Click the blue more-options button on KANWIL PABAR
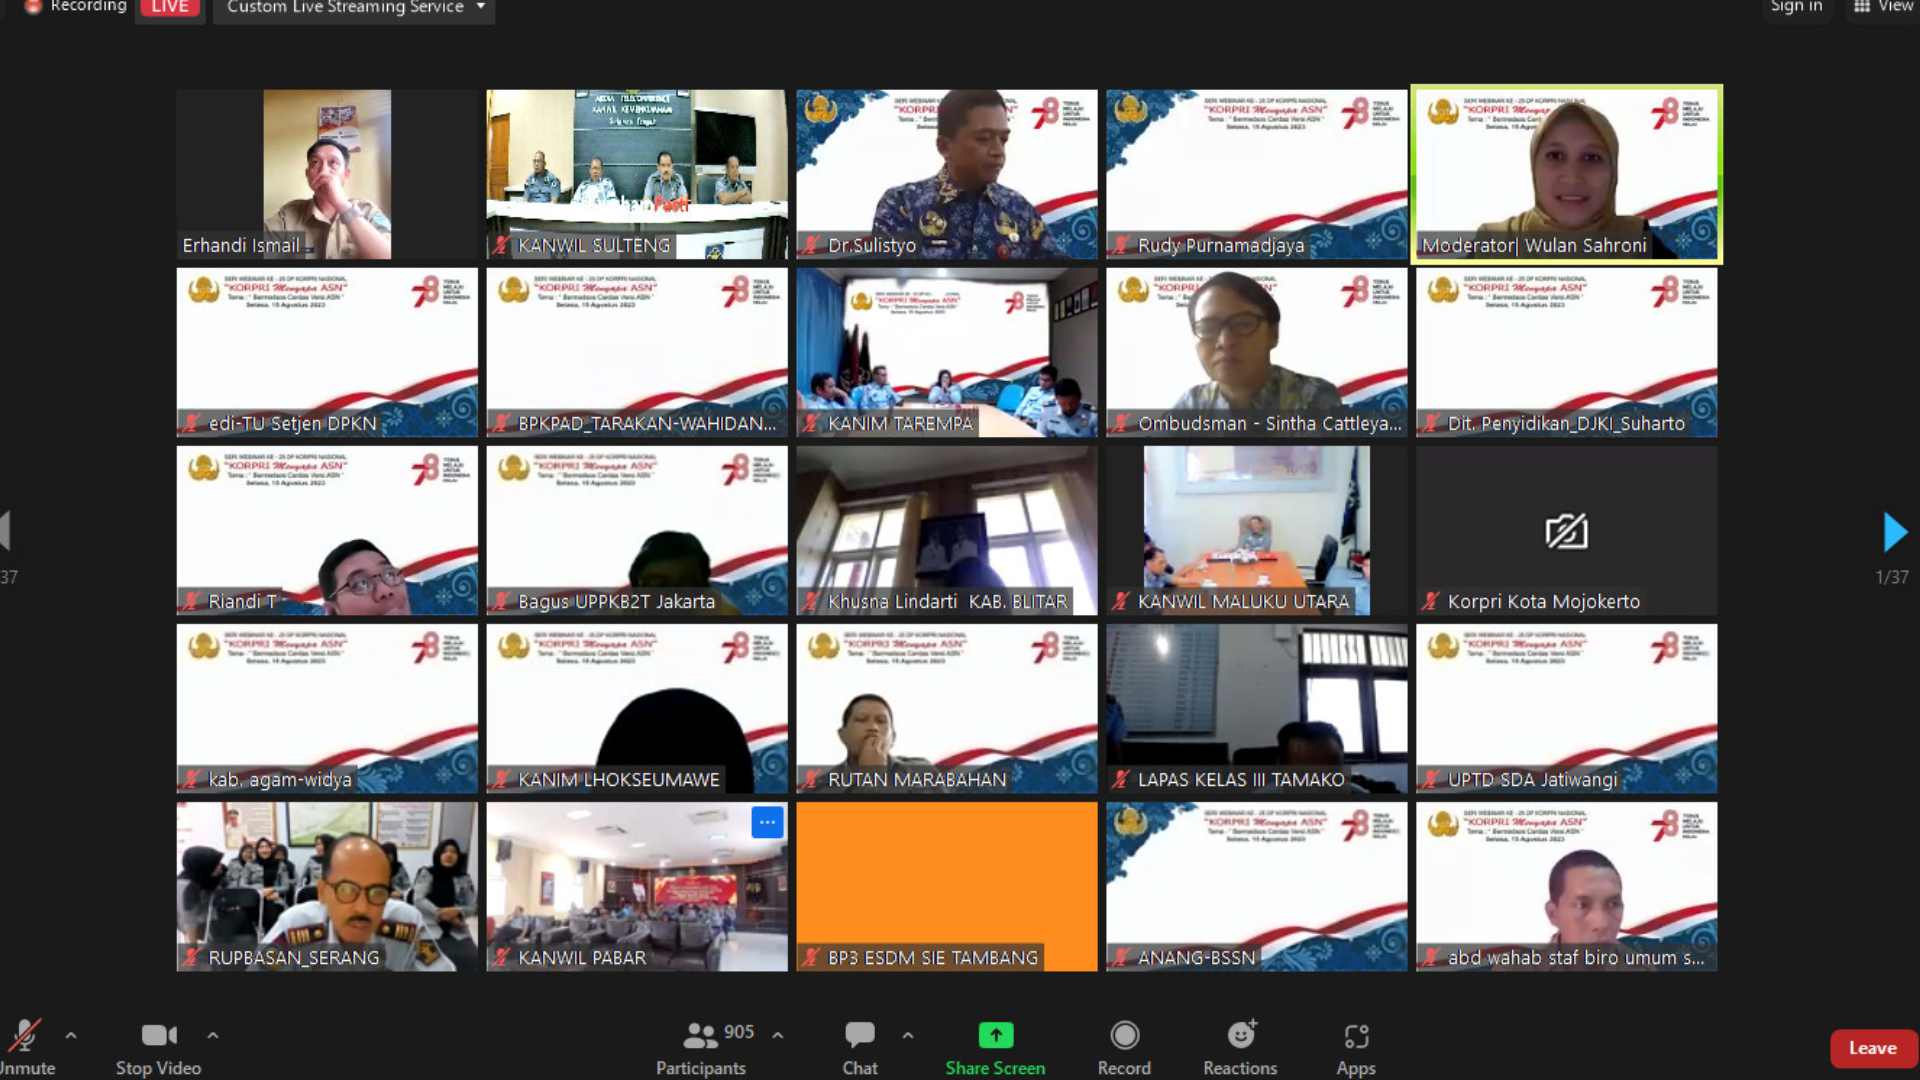This screenshot has width=1920, height=1080. click(767, 822)
